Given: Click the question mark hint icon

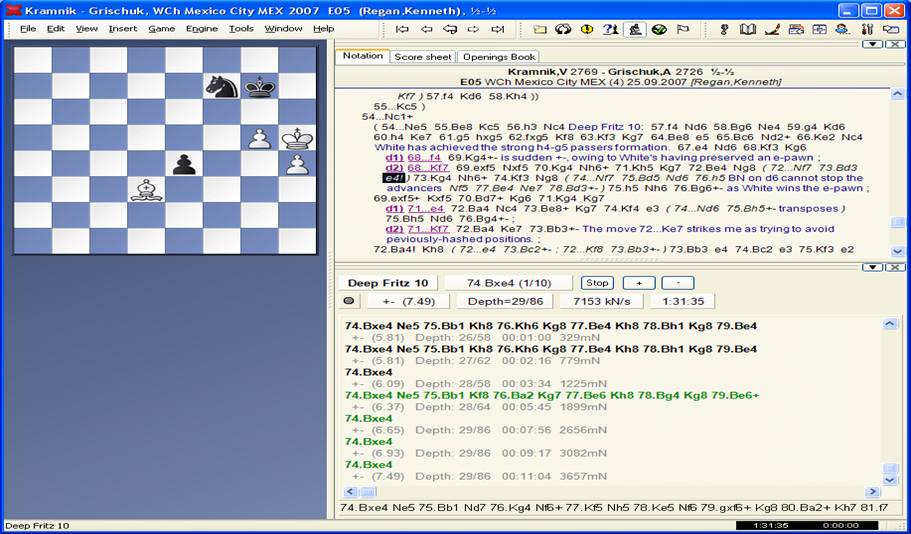Looking at the screenshot, I should (610, 29).
